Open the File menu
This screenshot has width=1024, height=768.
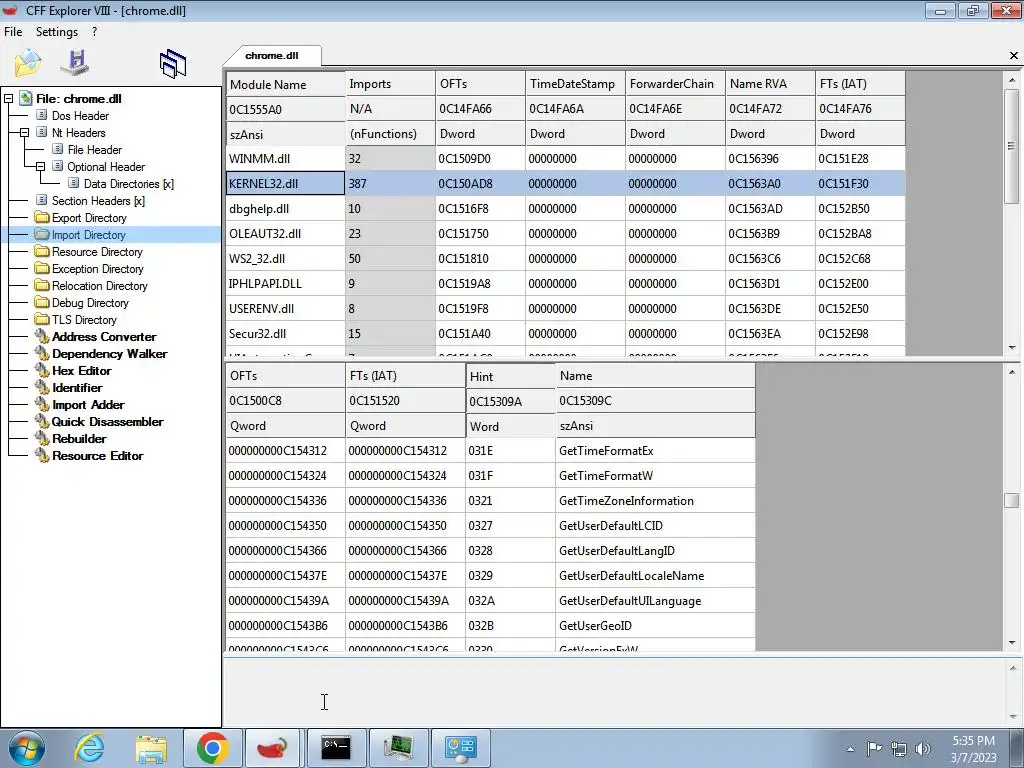13,32
